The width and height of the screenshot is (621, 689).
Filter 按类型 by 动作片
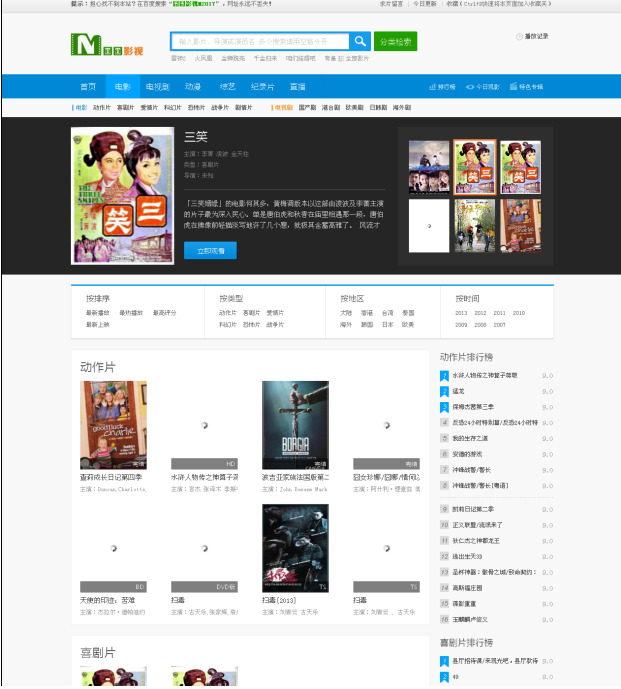pos(228,313)
